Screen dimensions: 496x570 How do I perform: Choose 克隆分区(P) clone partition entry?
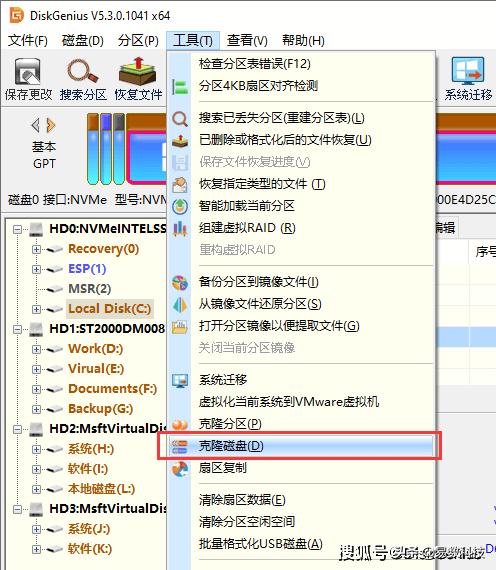click(300, 424)
